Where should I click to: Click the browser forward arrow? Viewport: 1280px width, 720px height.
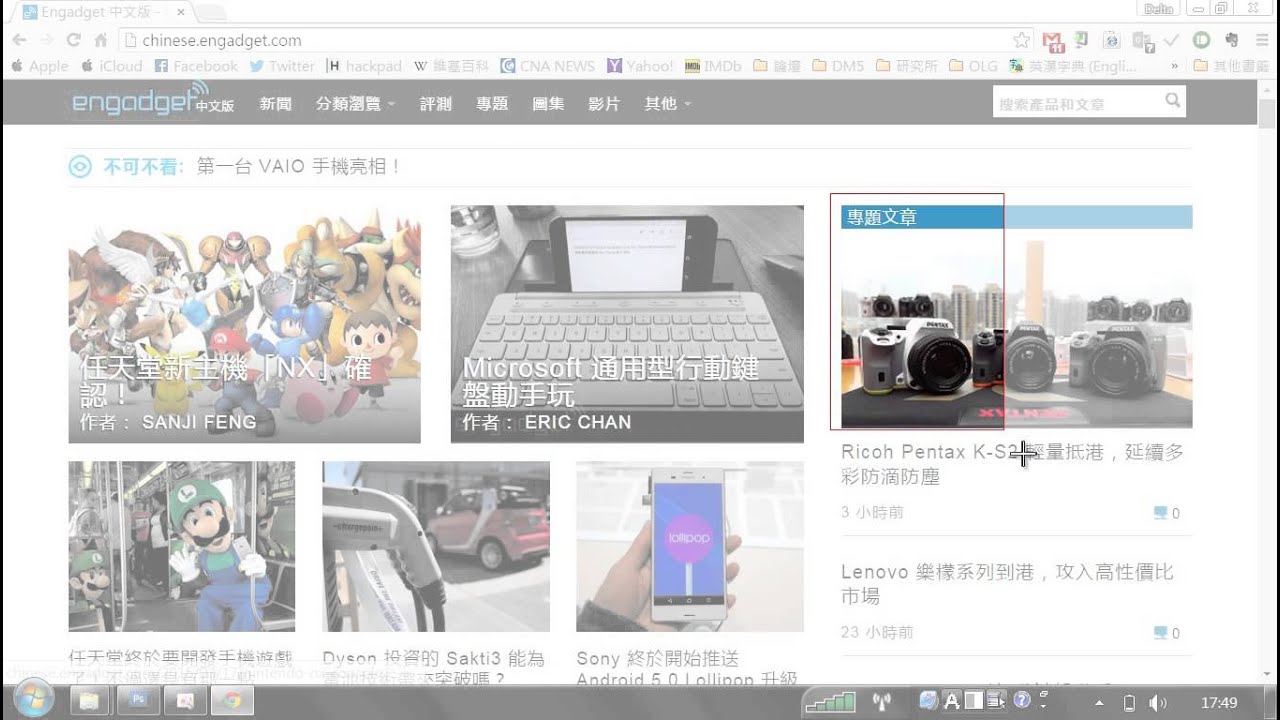46,41
